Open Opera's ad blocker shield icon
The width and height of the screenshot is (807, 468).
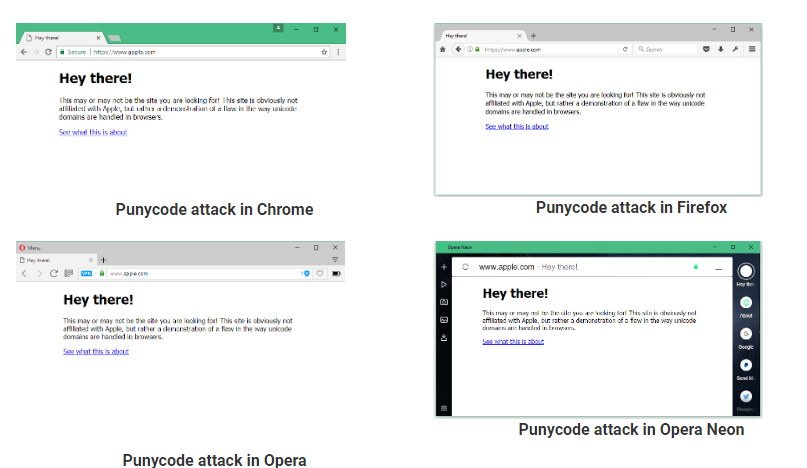pyautogui.click(x=306, y=273)
